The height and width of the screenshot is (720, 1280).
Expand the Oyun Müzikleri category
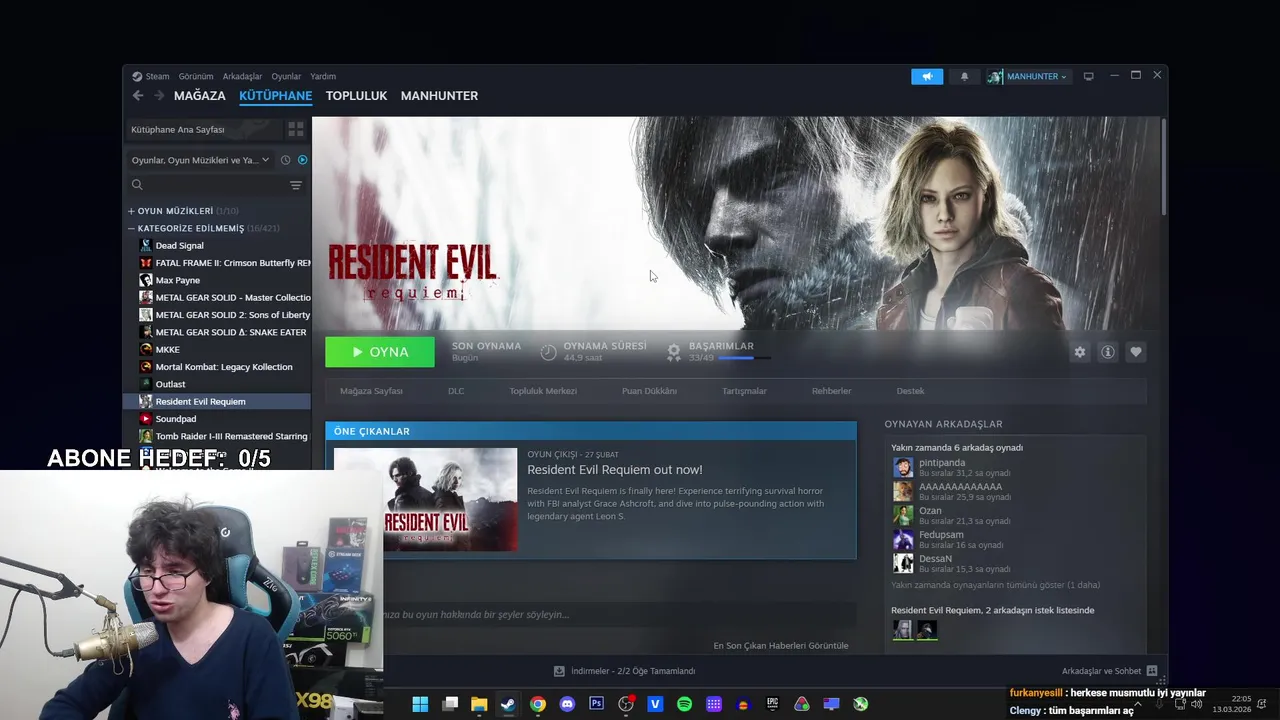click(131, 211)
